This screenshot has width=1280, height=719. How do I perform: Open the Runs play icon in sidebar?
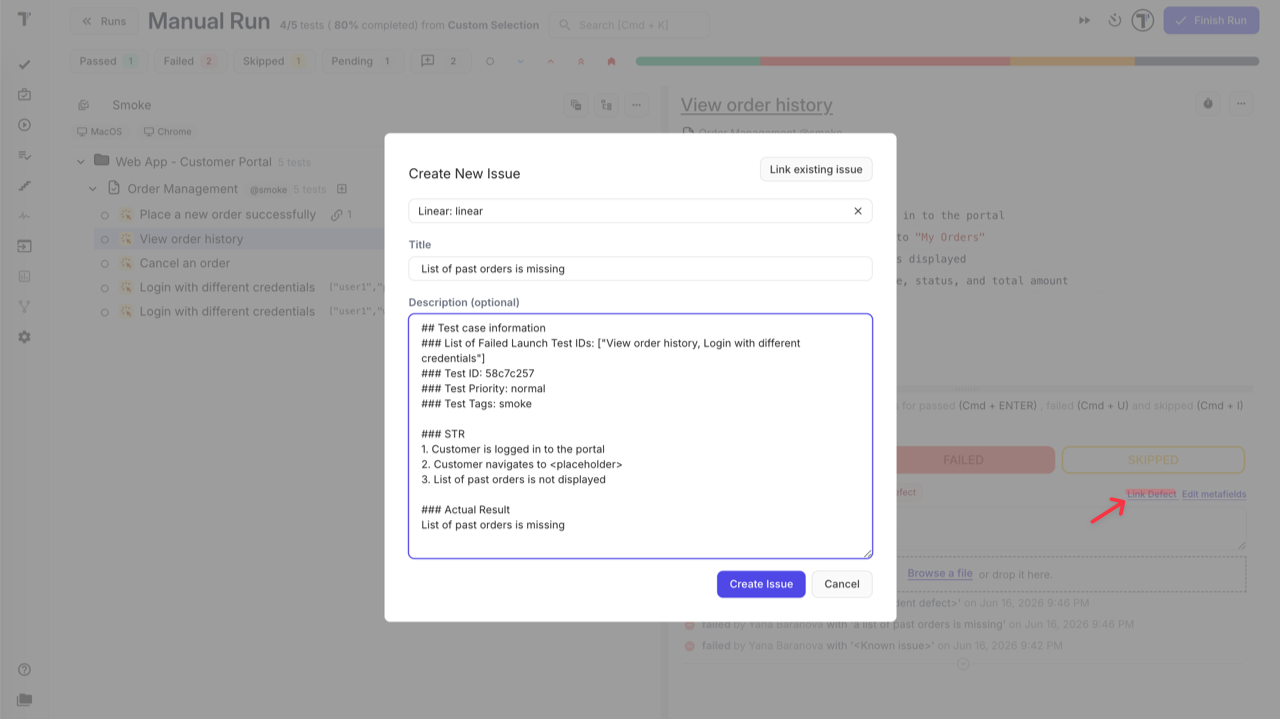pos(24,125)
